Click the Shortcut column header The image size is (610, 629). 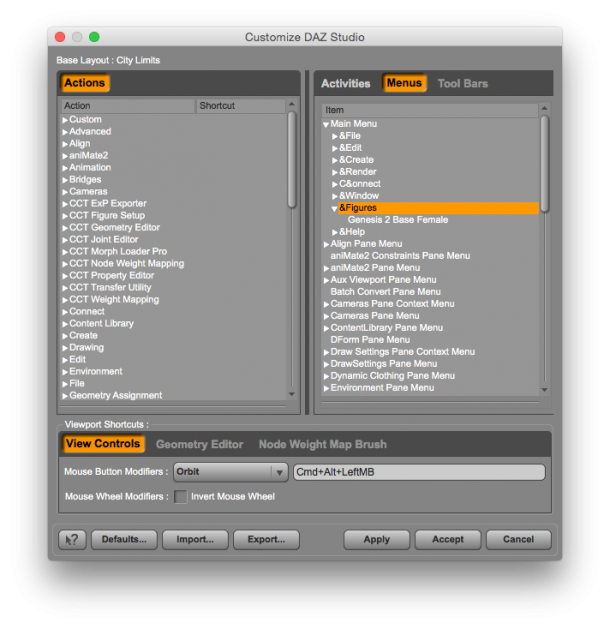pyautogui.click(x=241, y=106)
